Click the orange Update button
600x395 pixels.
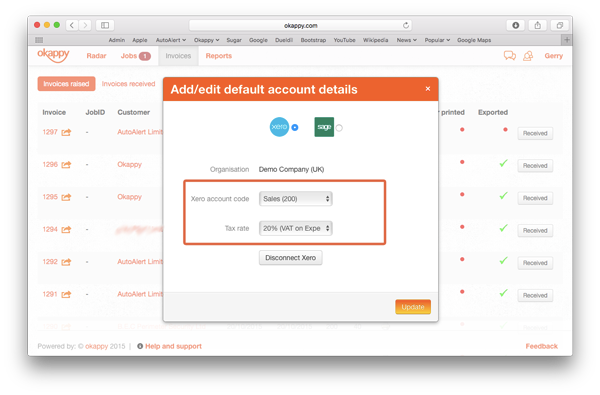click(x=413, y=307)
